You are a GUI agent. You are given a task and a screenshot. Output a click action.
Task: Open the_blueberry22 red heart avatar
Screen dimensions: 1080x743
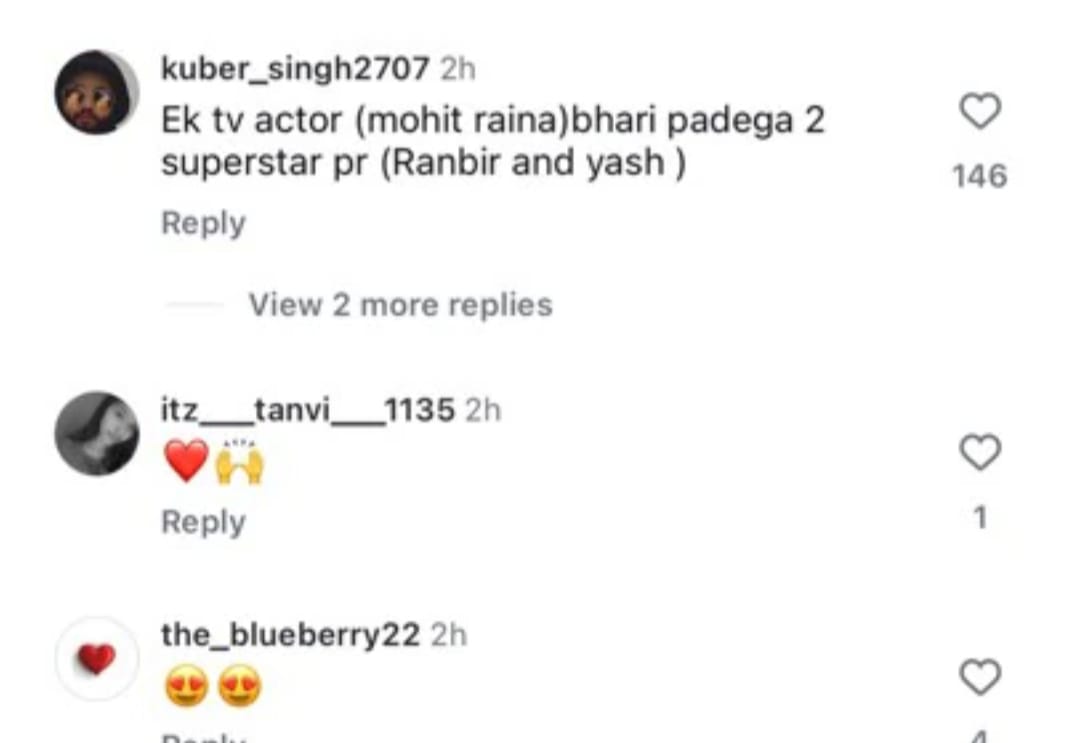[x=96, y=659]
